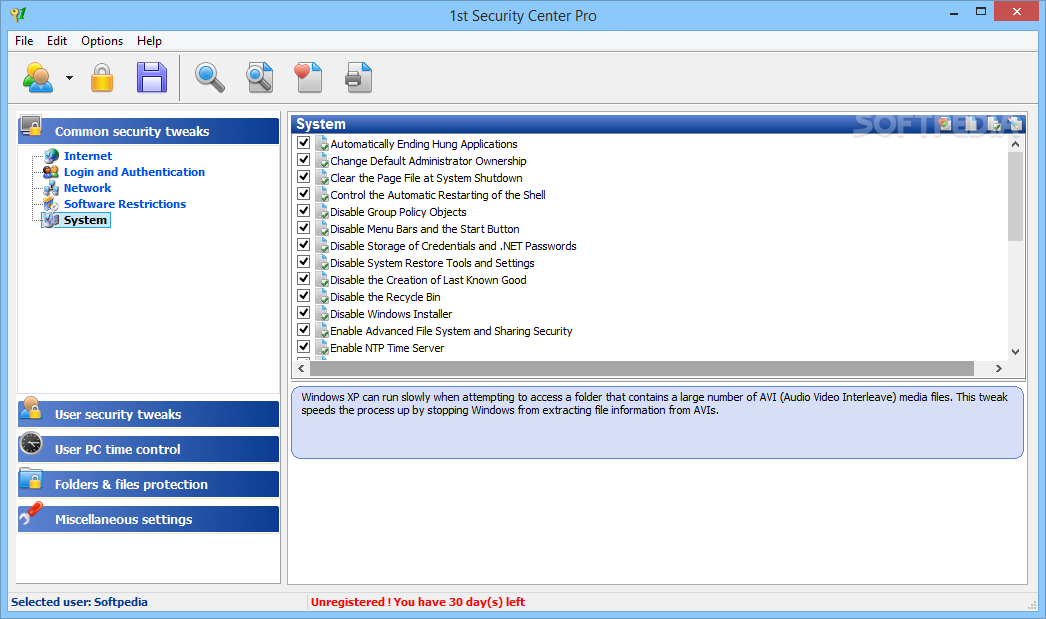This screenshot has height=619, width=1046.
Task: Click the users icon in the toolbar
Action: coord(38,77)
